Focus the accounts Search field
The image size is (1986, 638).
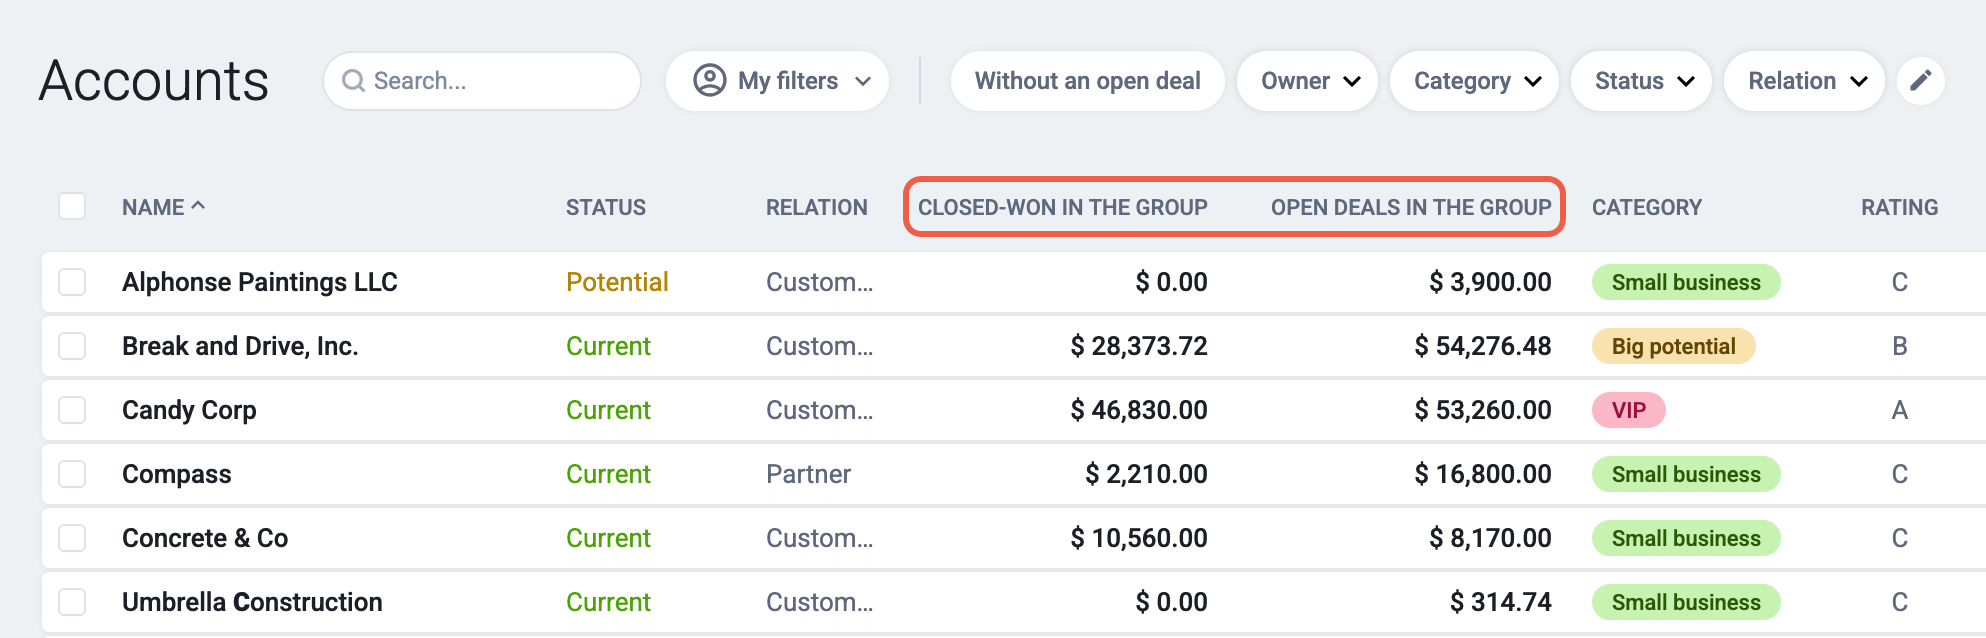482,81
